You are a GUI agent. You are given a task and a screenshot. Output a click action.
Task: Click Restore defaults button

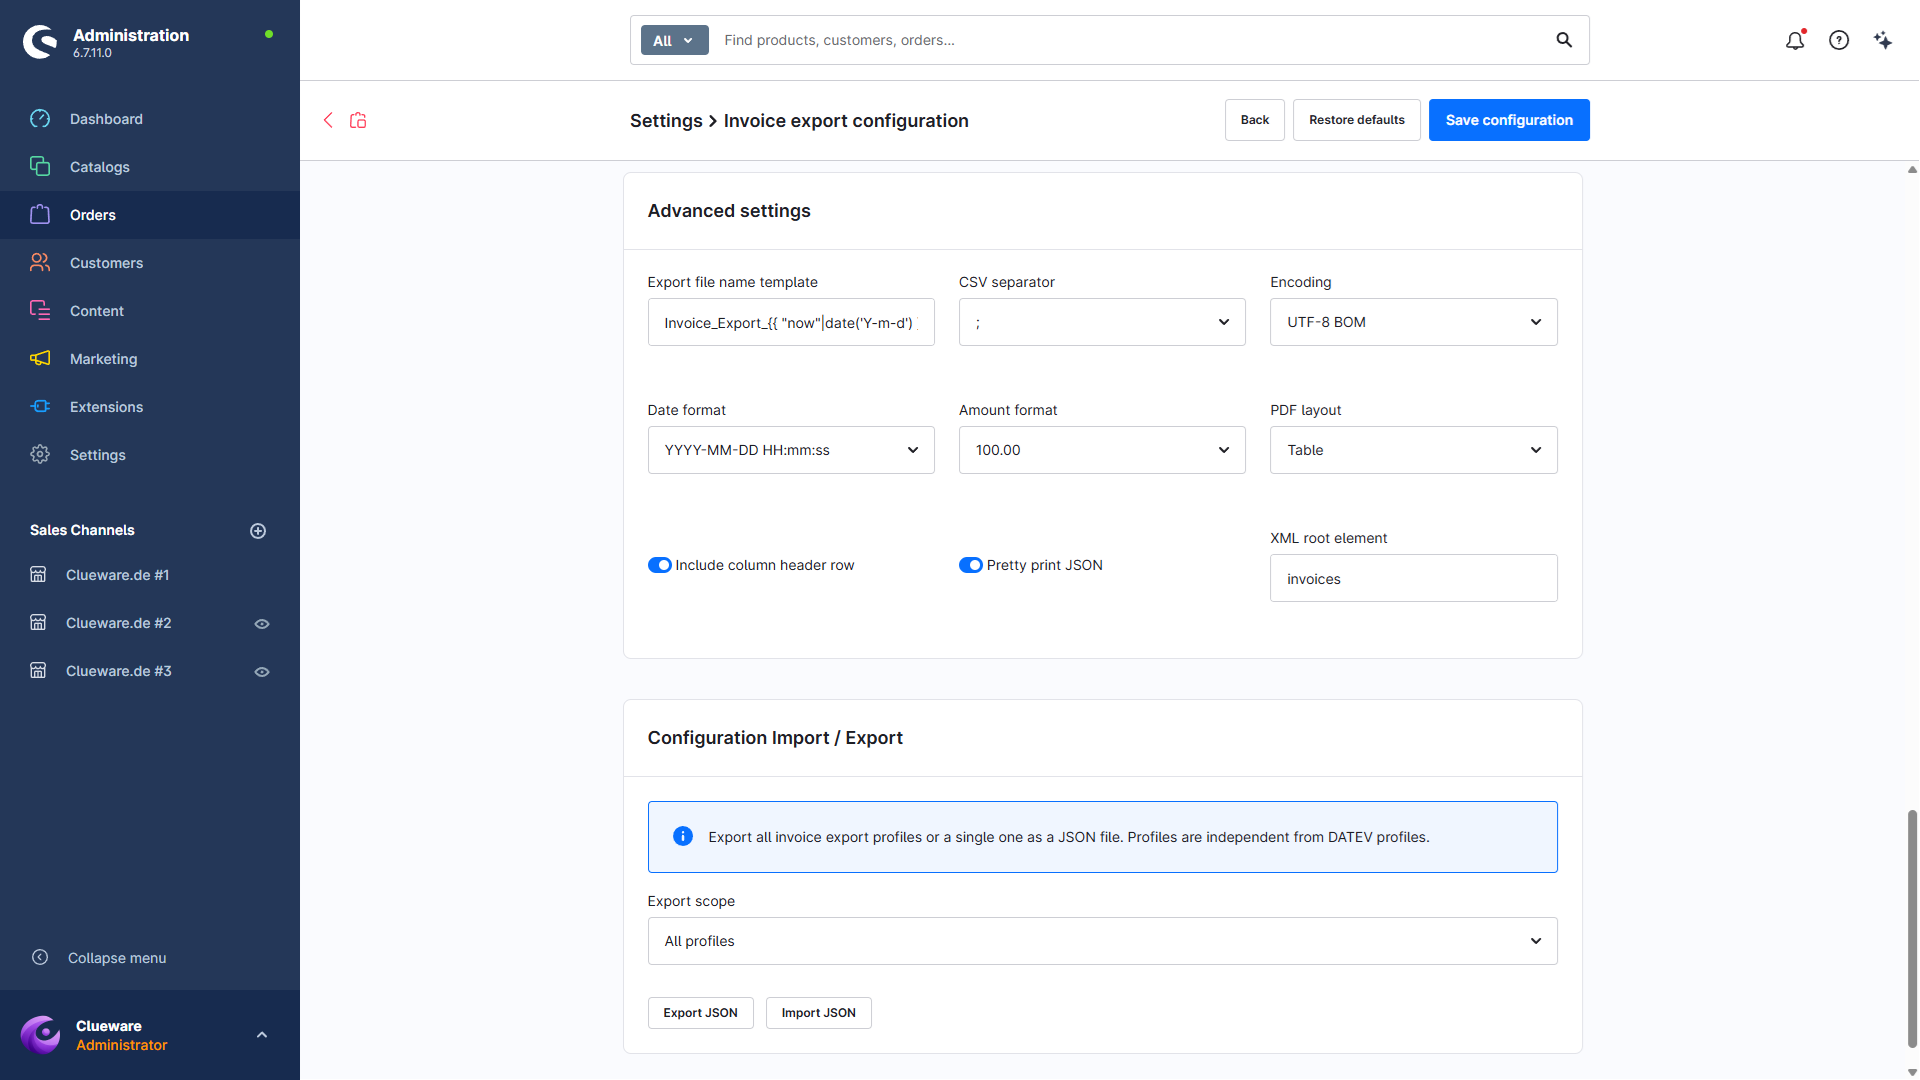[x=1356, y=120]
